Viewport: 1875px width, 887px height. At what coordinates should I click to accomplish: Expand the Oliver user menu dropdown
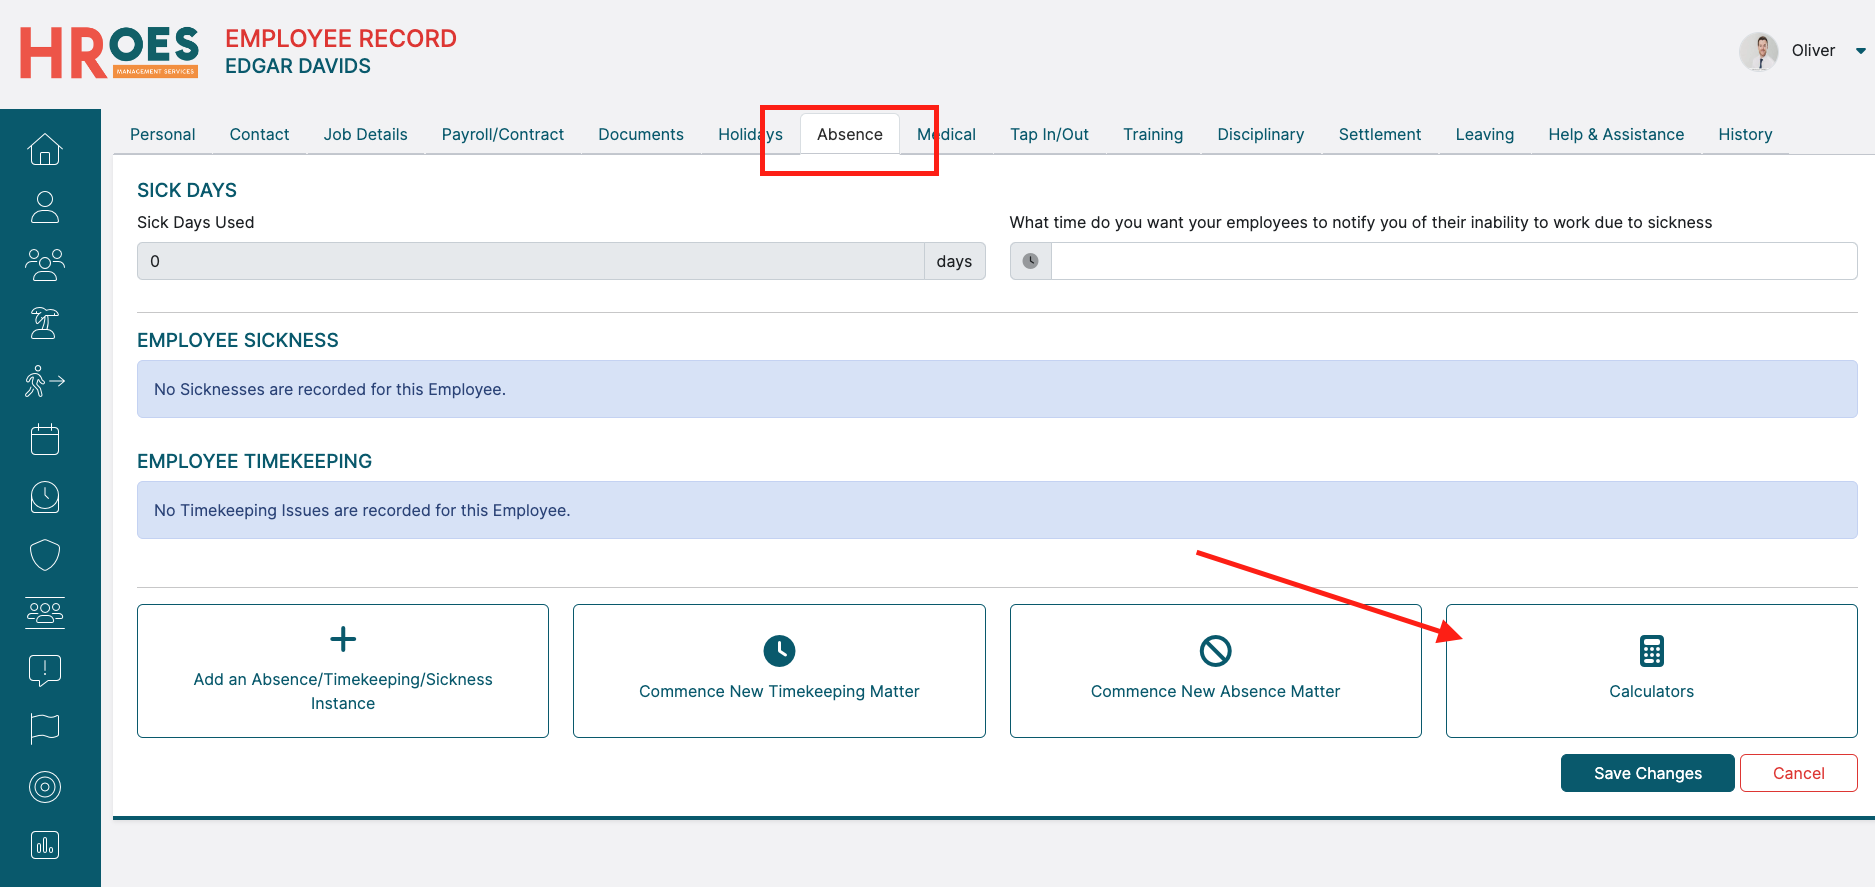point(1859,51)
